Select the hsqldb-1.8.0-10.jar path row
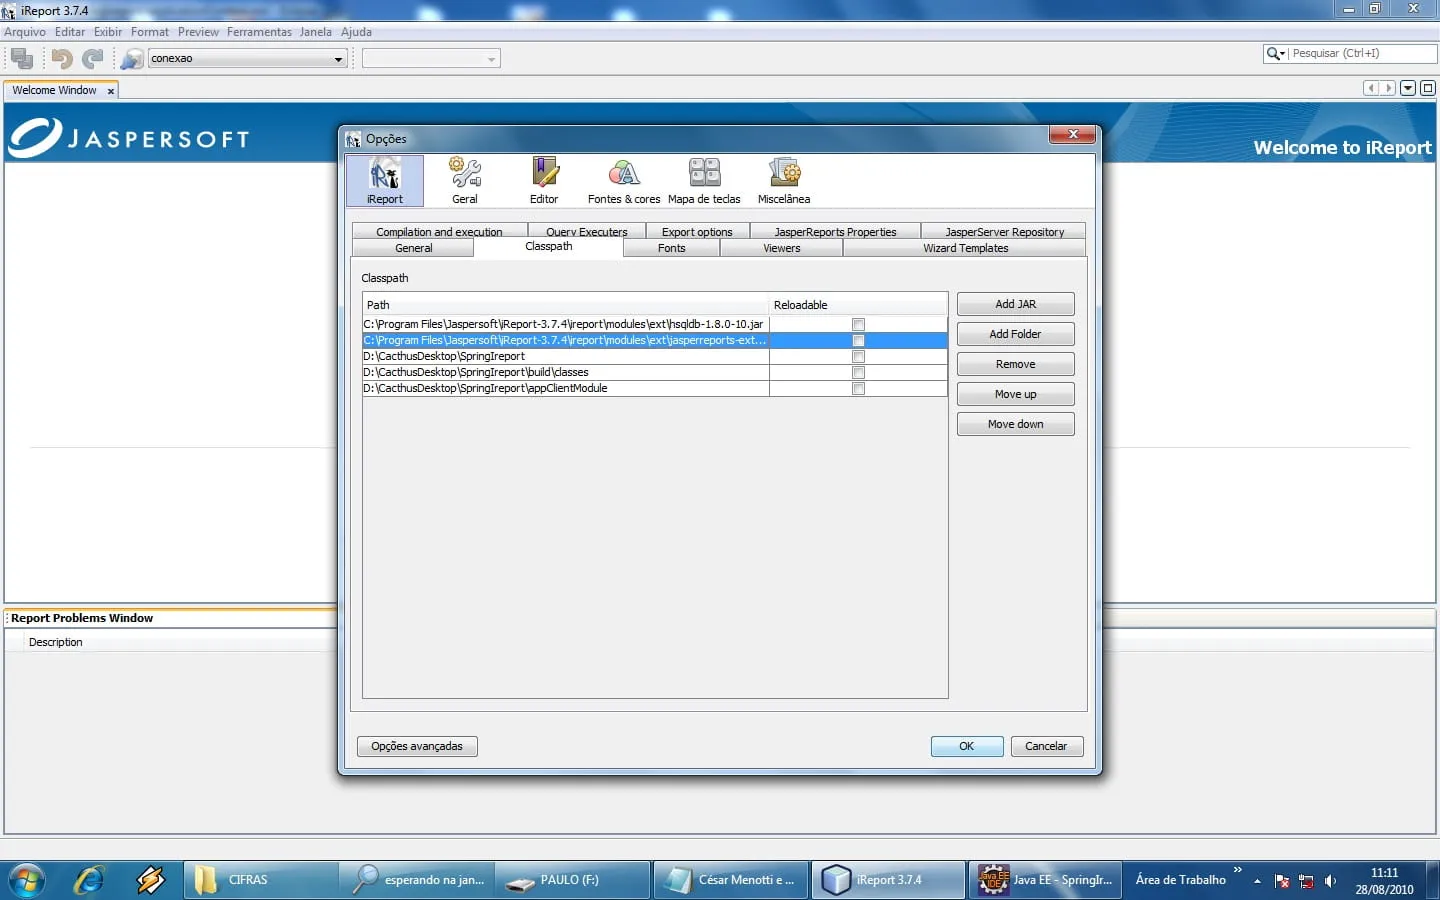 [566, 324]
